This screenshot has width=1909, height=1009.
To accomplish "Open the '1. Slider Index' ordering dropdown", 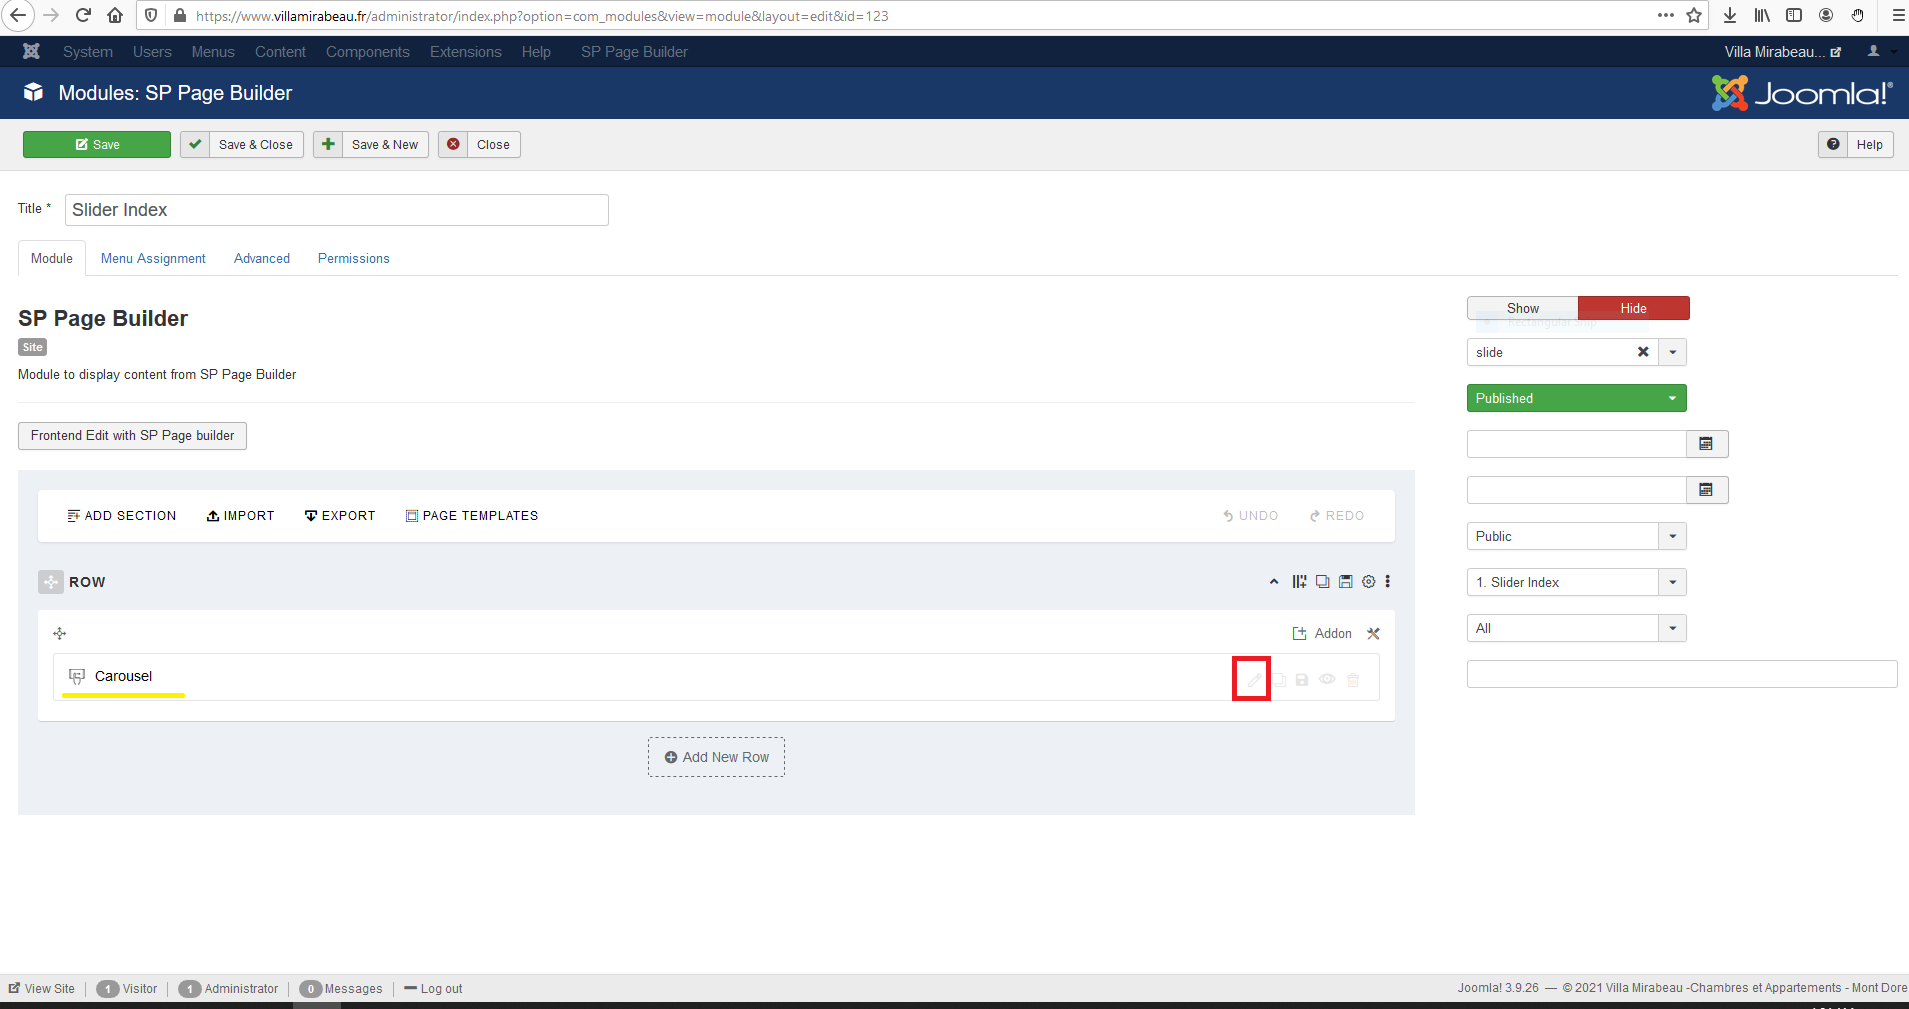I will 1577,582.
